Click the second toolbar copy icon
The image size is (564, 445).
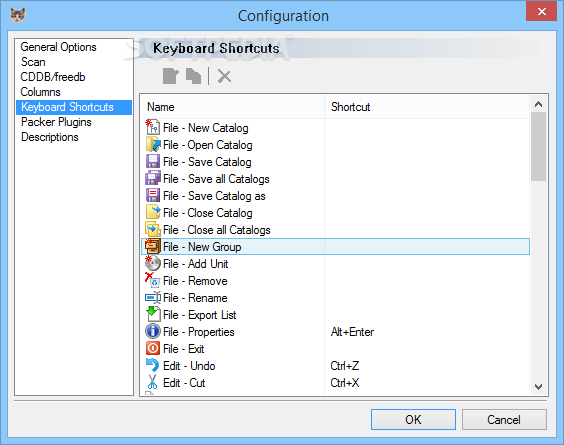(193, 76)
